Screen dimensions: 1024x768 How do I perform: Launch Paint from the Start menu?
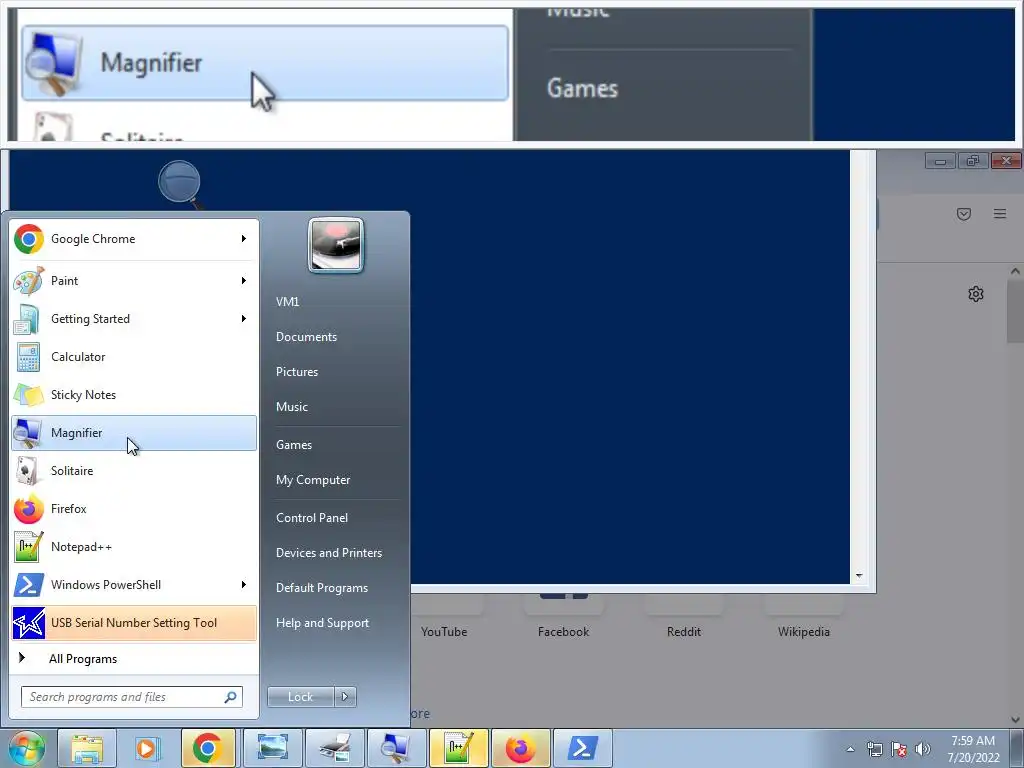point(134,281)
